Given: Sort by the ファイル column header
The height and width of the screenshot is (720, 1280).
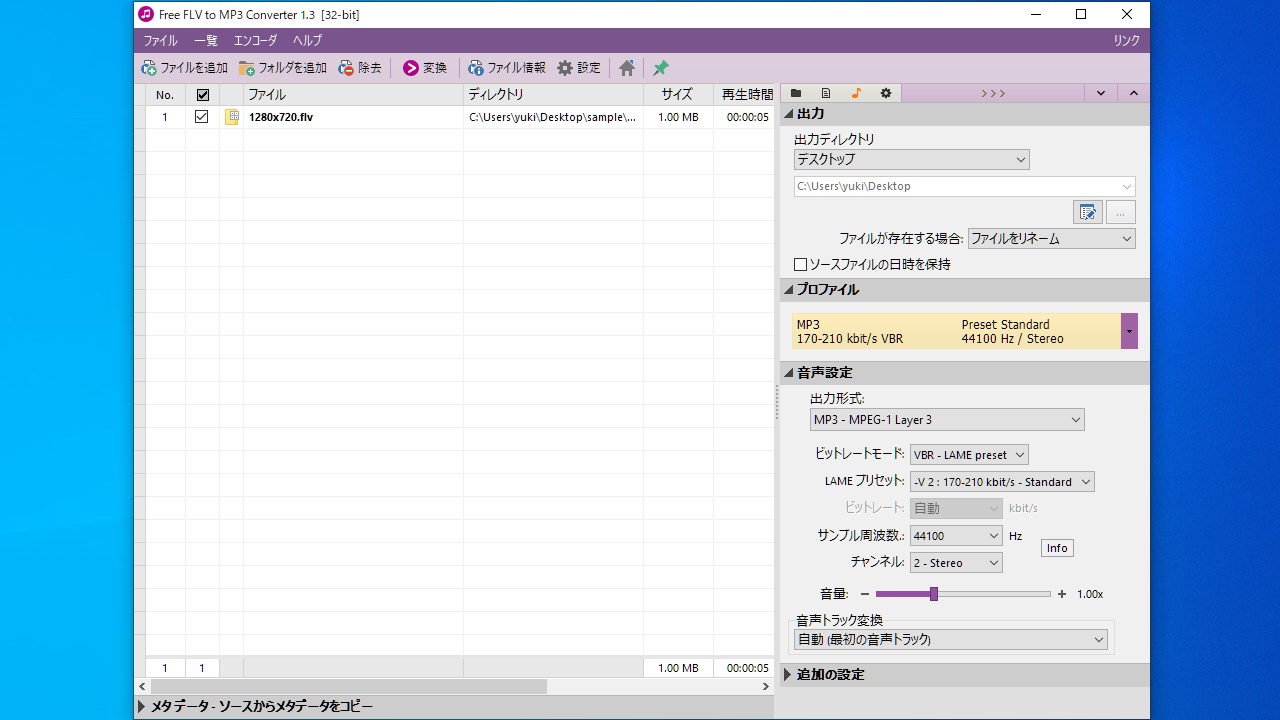Looking at the screenshot, I should tap(353, 95).
